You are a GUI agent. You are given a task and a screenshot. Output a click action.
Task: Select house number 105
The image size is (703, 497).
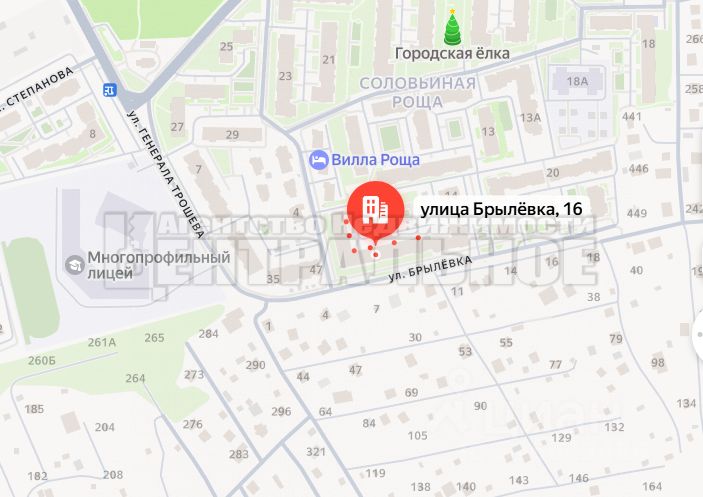click(x=417, y=435)
